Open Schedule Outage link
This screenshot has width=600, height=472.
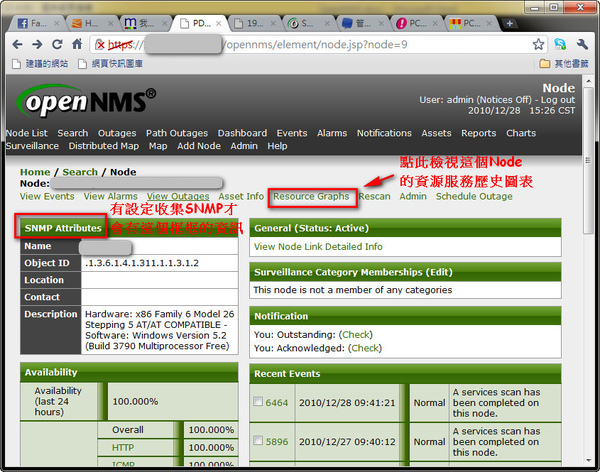click(474, 196)
